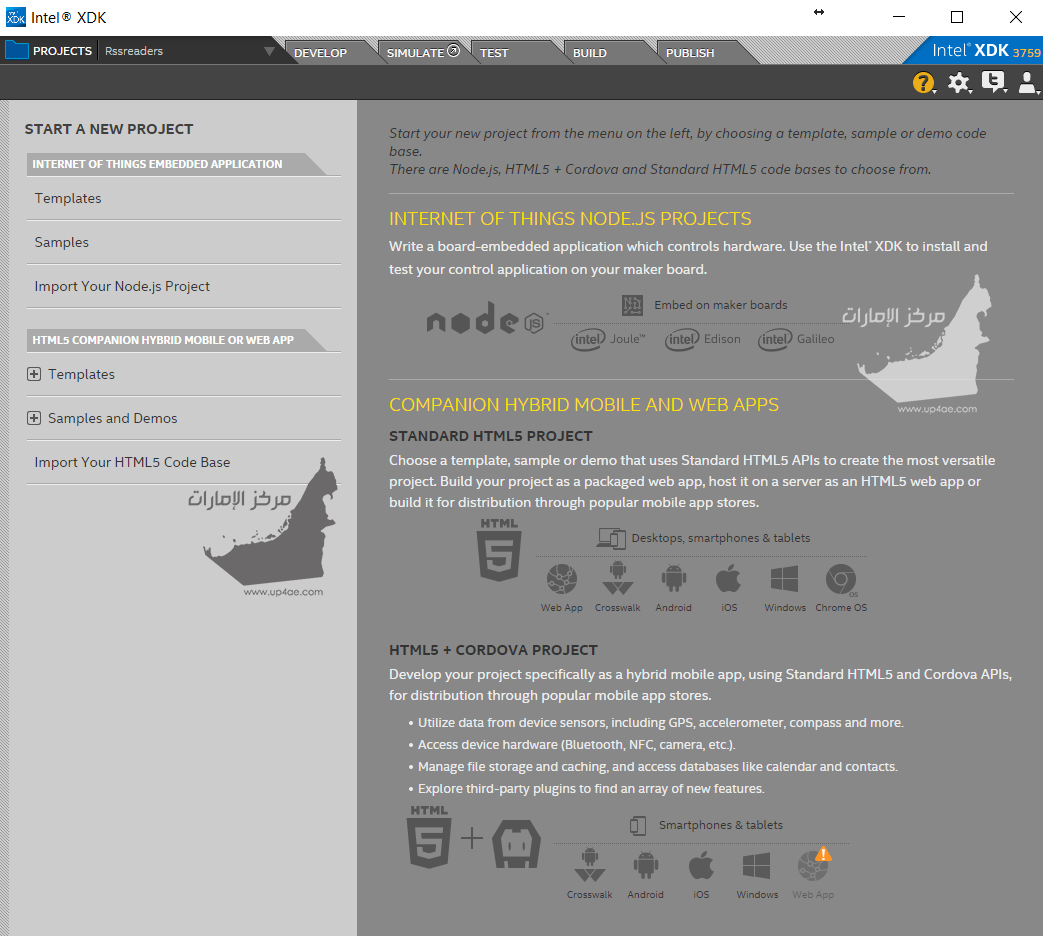The image size is (1043, 936).
Task: Click the iOS apple icon under Smartphones & tablets
Action: pos(701,865)
